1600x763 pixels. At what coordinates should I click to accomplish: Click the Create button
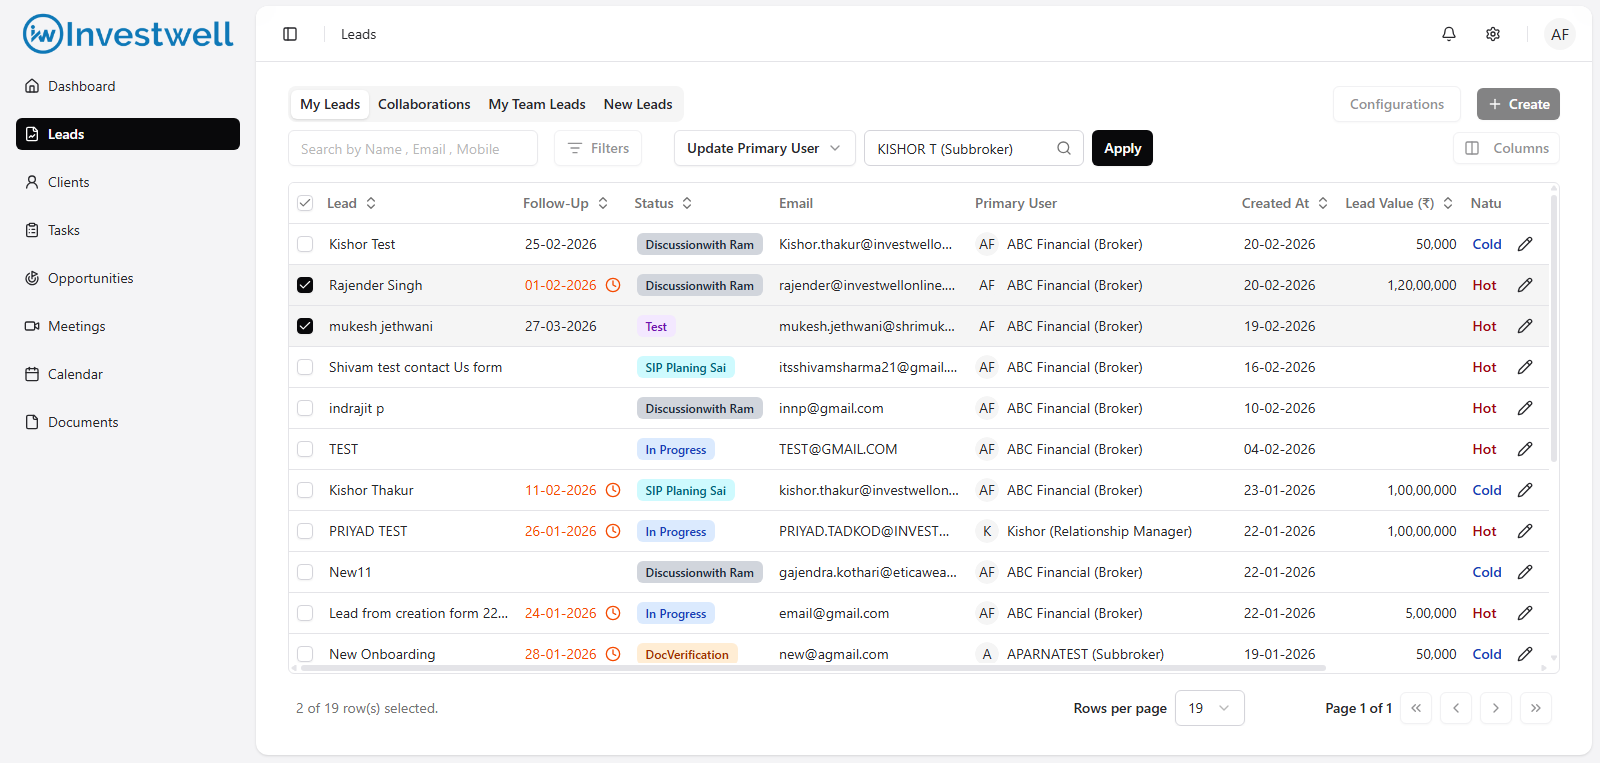1518,104
